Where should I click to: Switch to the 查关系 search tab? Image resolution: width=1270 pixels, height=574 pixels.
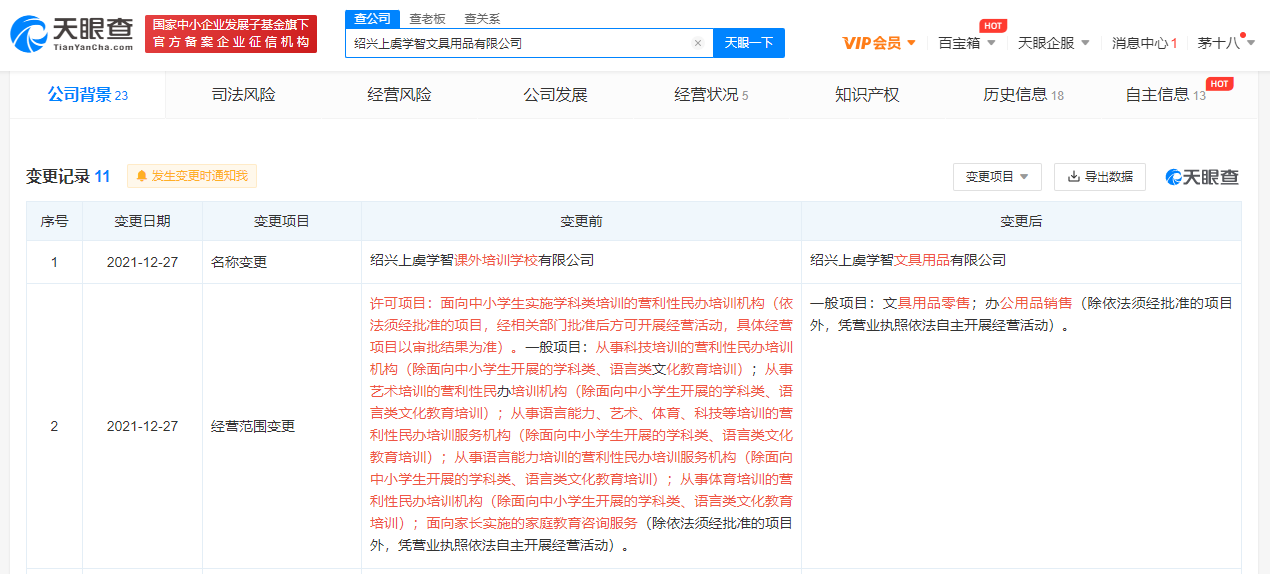tap(482, 18)
